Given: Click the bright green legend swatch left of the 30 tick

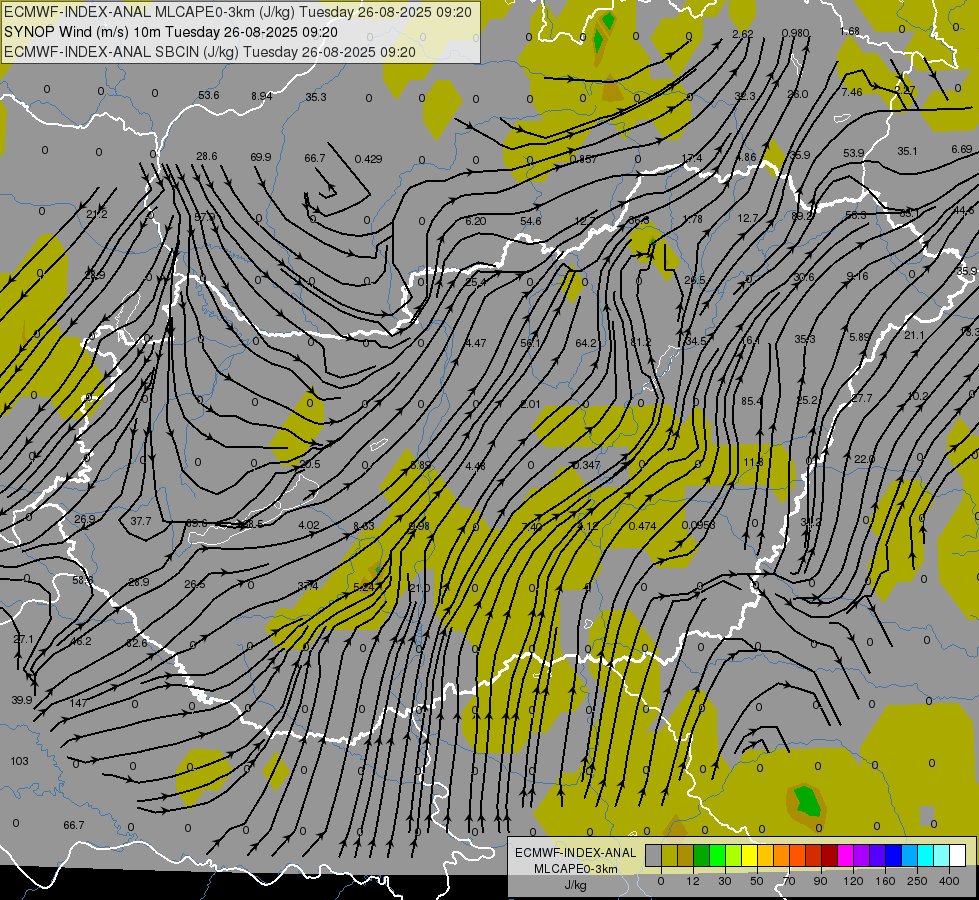Looking at the screenshot, I should [x=717, y=856].
